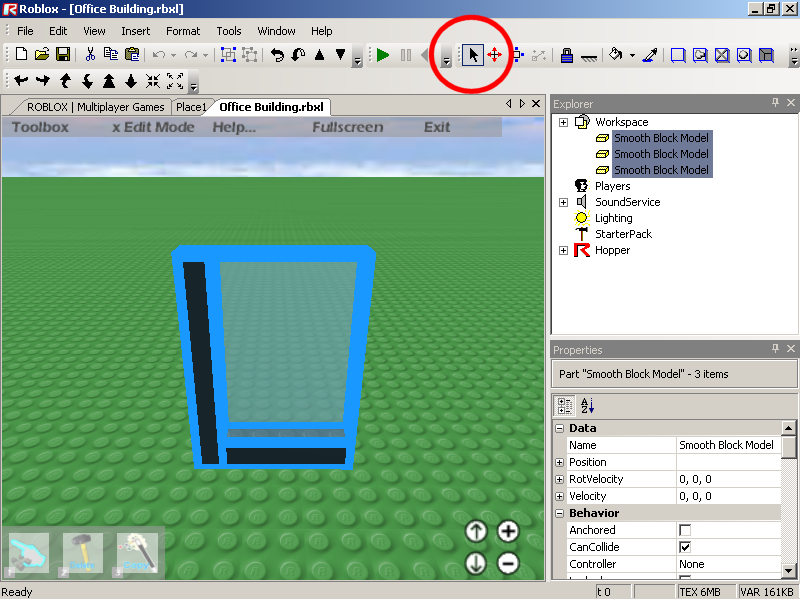Click the zoom in plus camera button
The width and height of the screenshot is (800, 600).
point(508,532)
